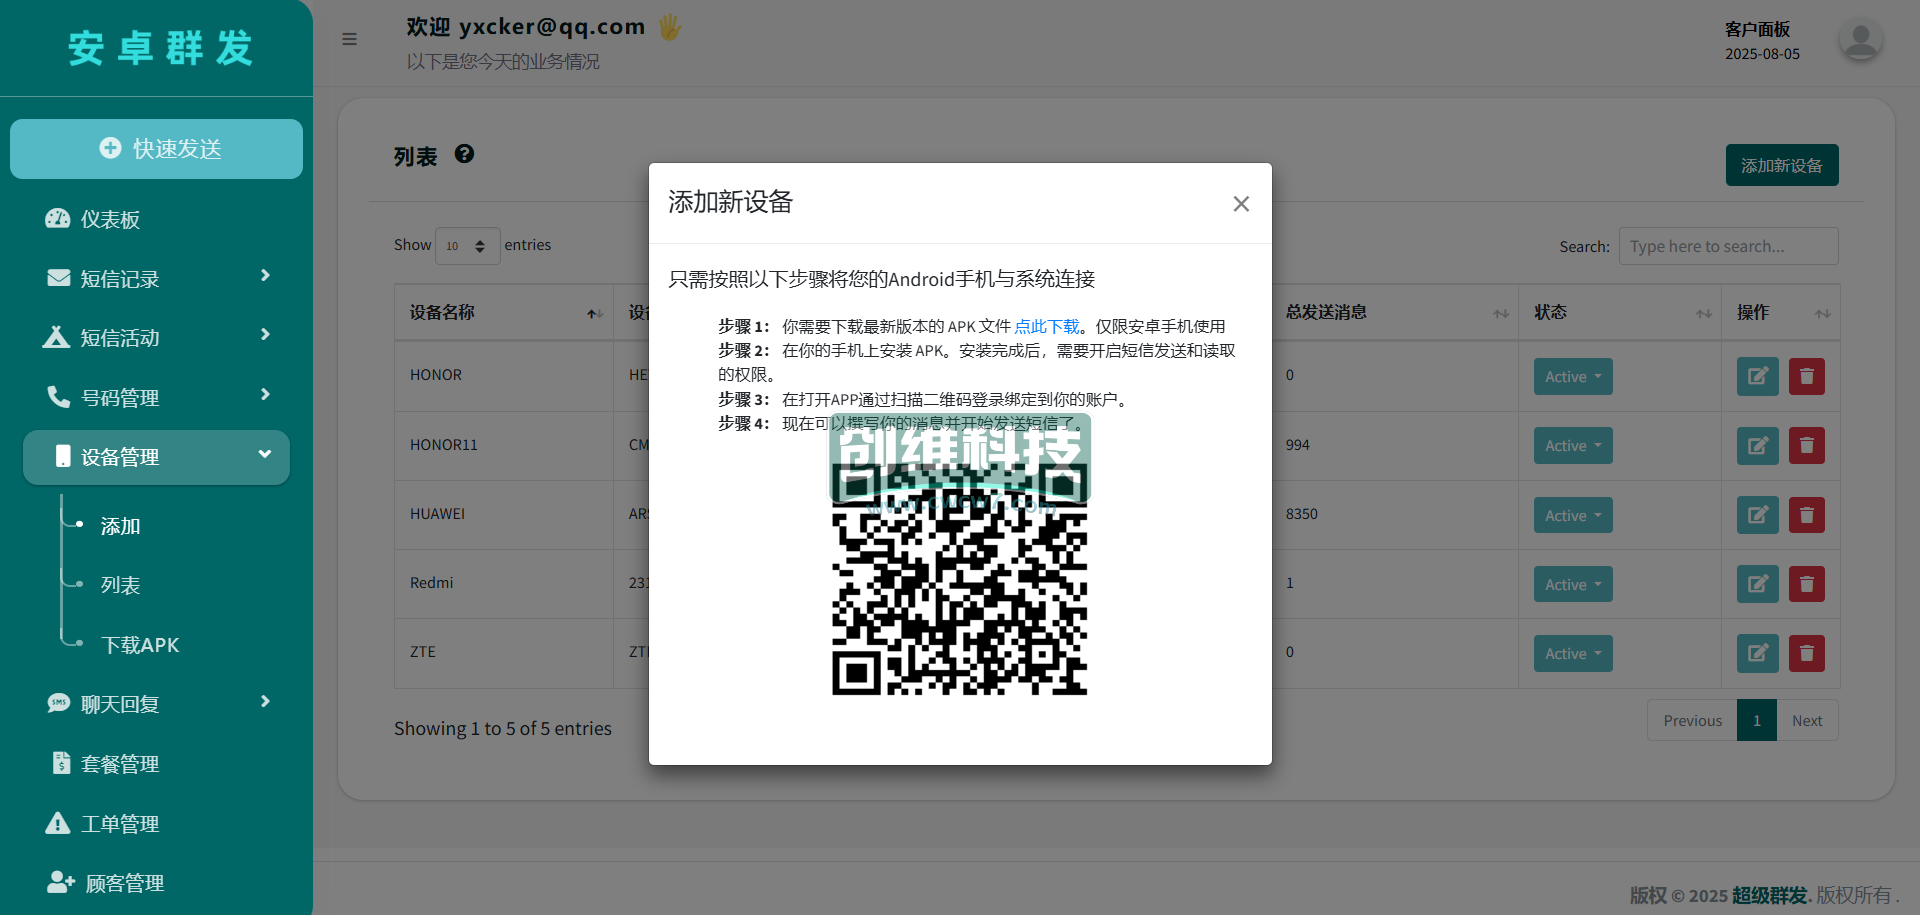Delete the Redmi device

click(1806, 584)
